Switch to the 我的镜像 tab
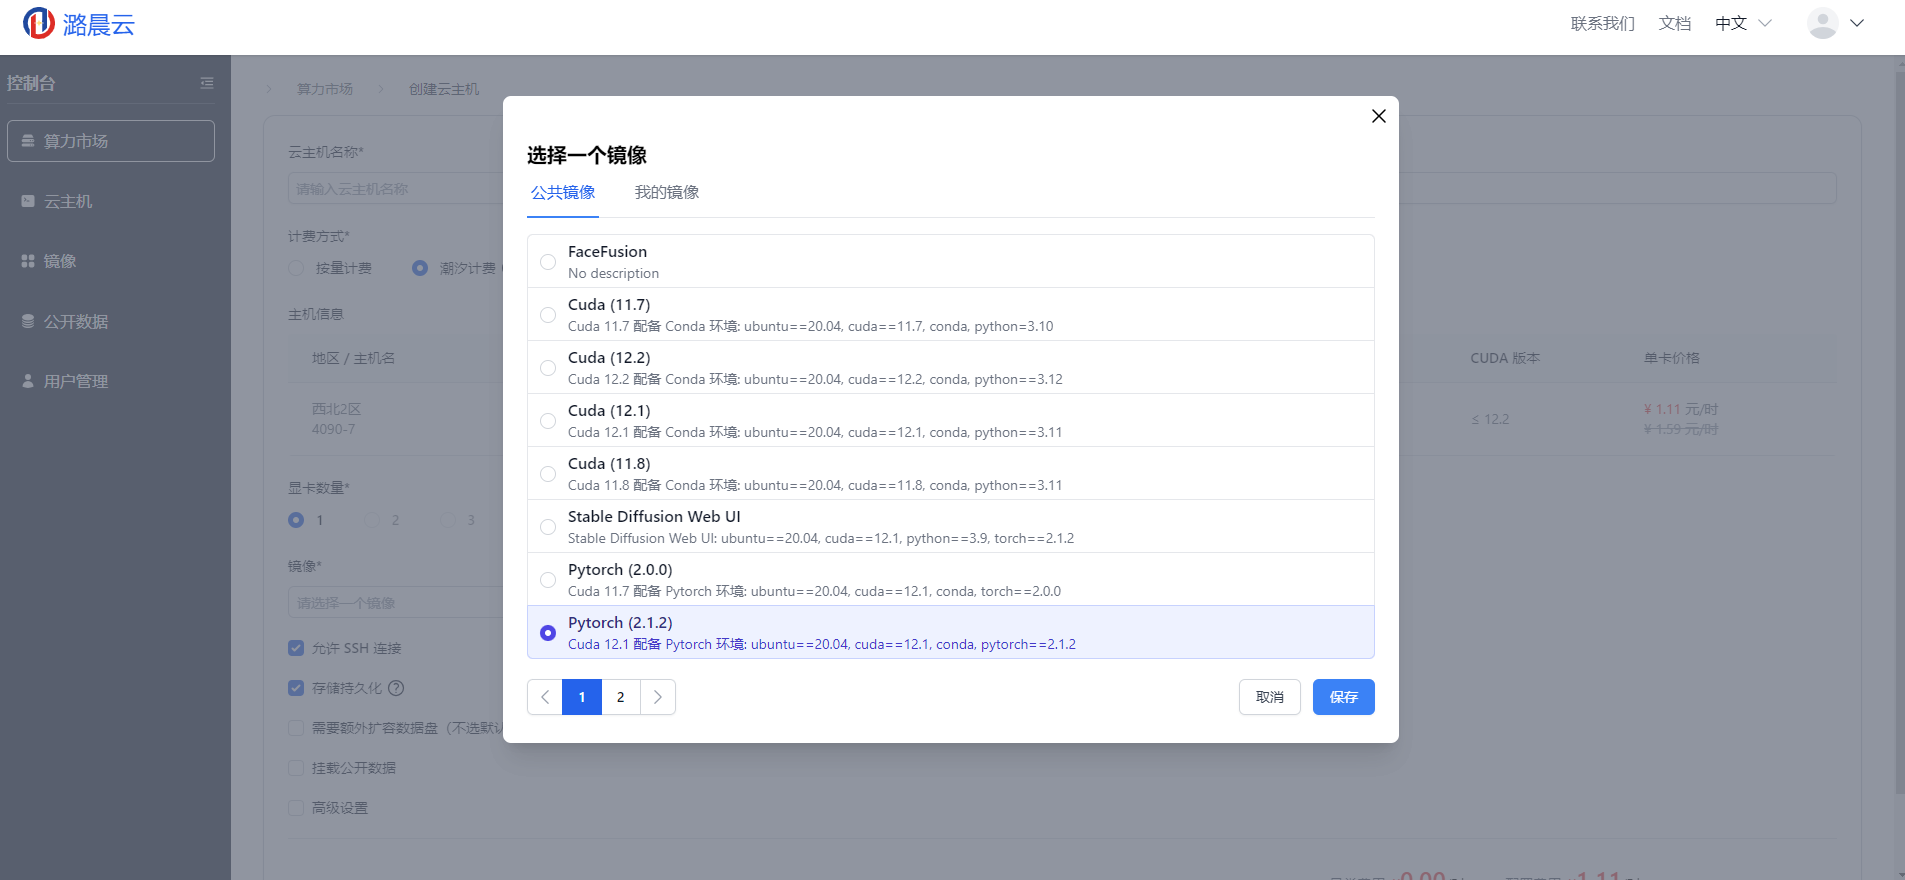This screenshot has width=1905, height=880. click(667, 192)
